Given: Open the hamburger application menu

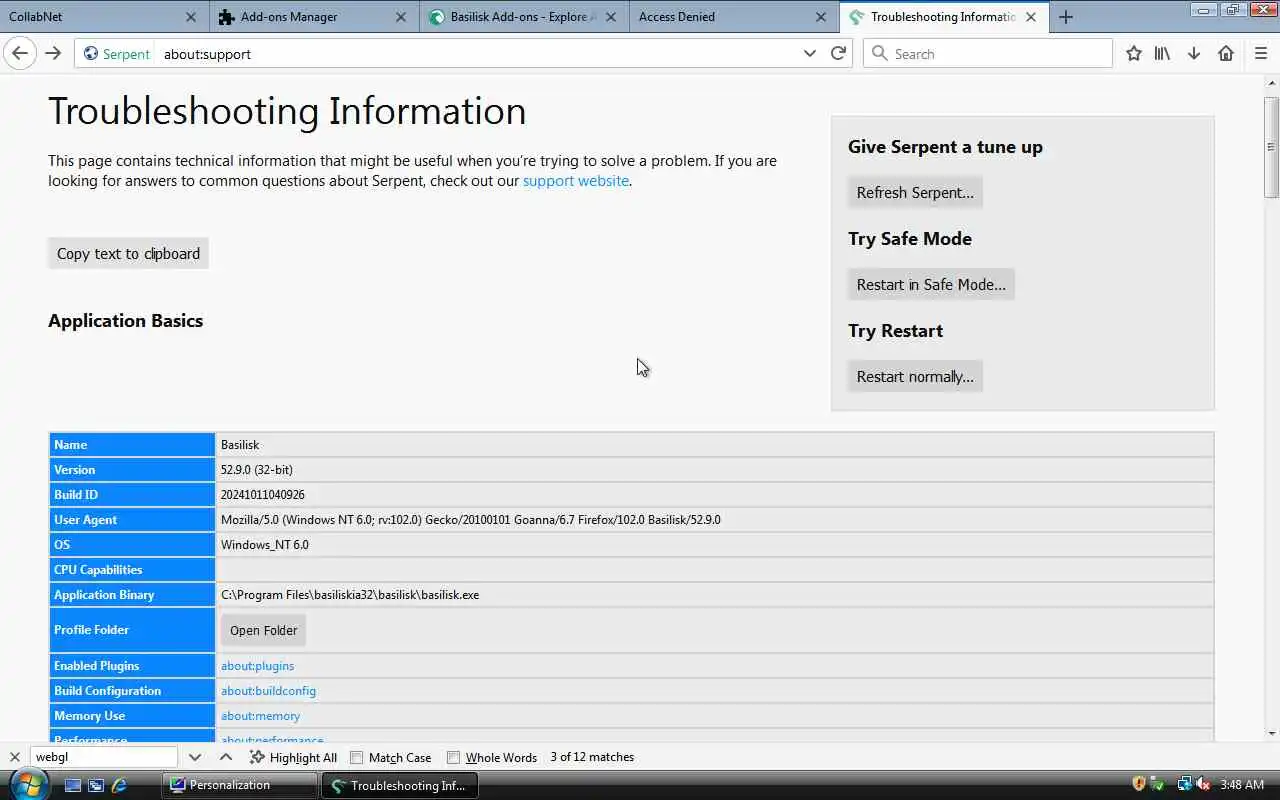Looking at the screenshot, I should (1261, 54).
